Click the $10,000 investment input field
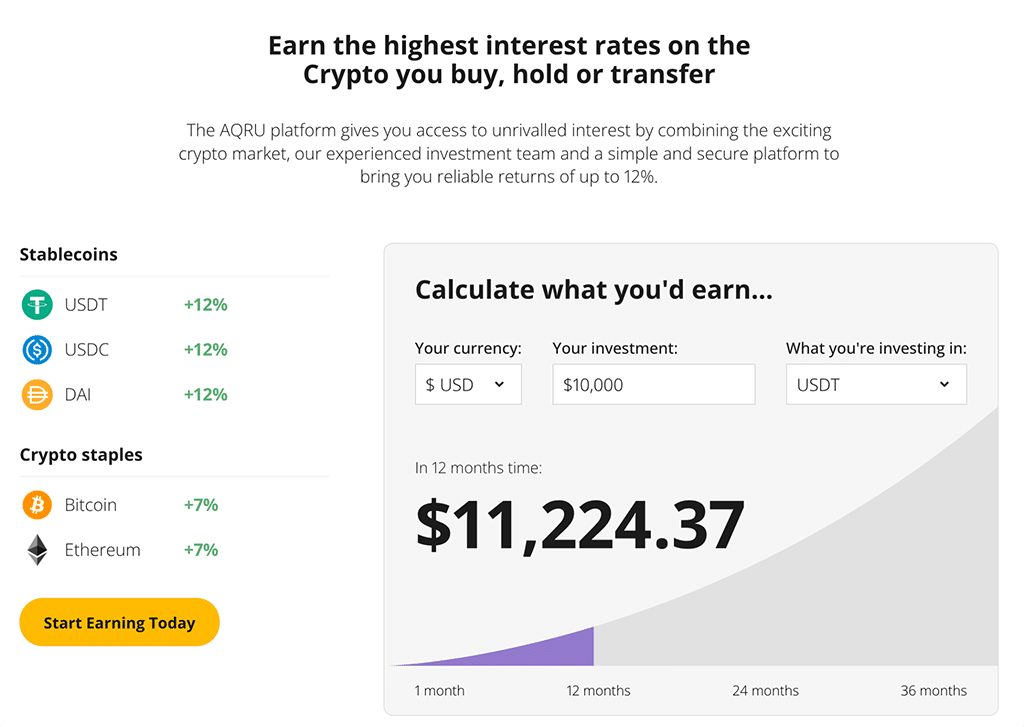 pos(654,385)
